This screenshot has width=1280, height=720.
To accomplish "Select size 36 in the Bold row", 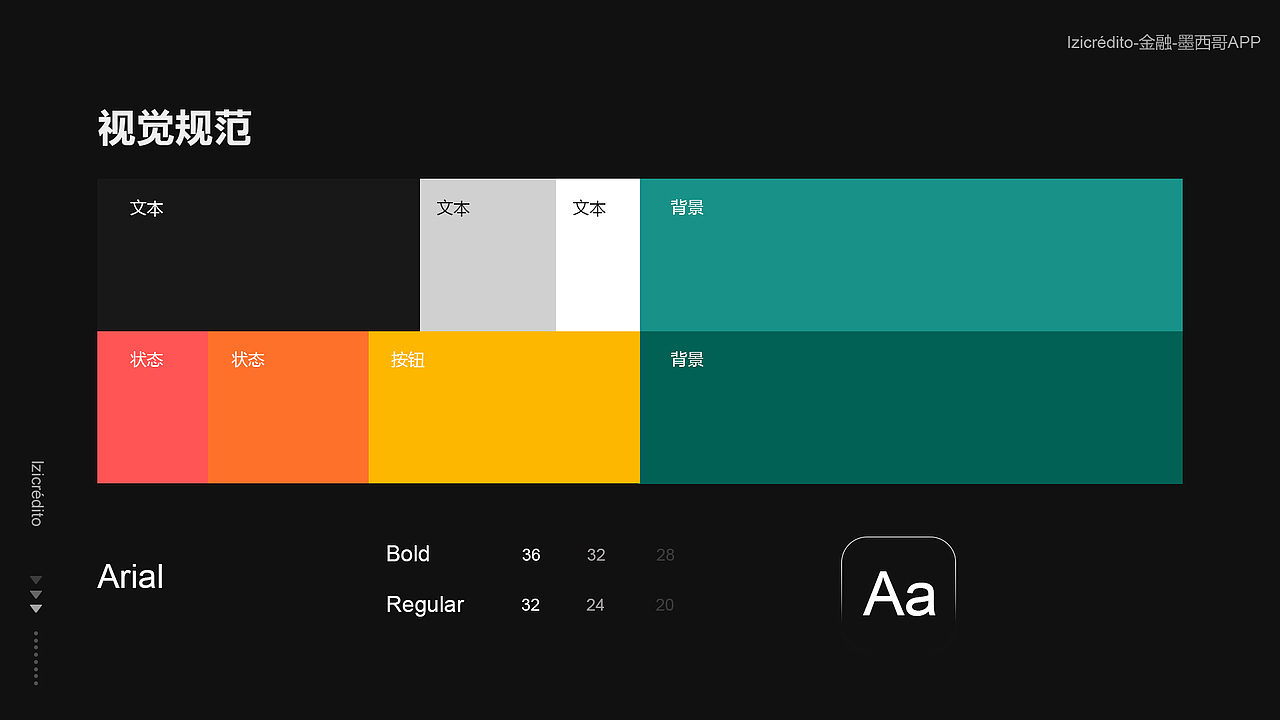I will 531,555.
